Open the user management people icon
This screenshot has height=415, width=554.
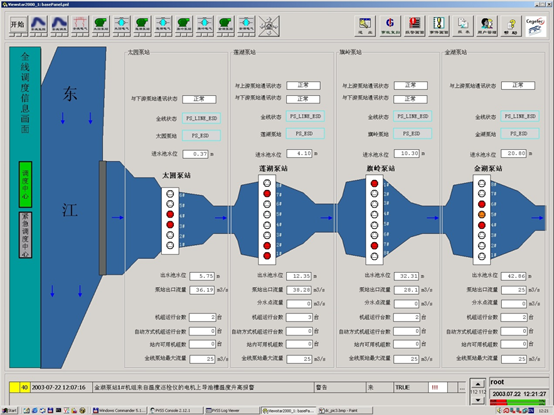click(x=487, y=25)
